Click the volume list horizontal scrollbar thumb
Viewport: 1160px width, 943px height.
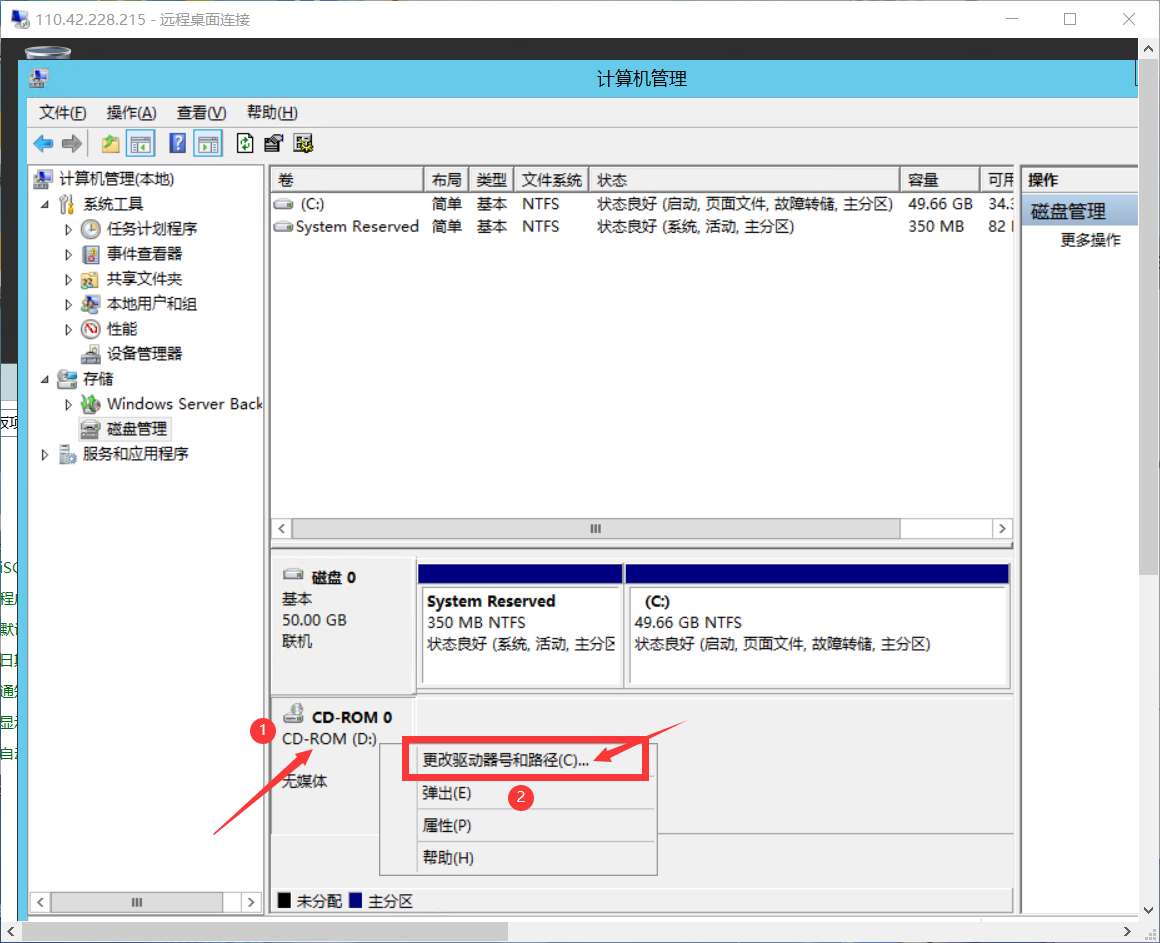pos(595,528)
